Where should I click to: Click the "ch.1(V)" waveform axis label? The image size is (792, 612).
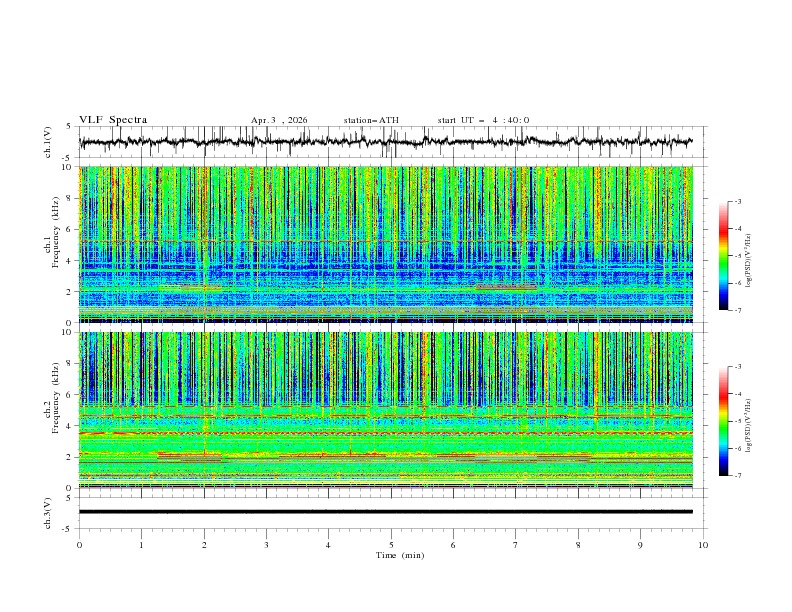[48, 142]
